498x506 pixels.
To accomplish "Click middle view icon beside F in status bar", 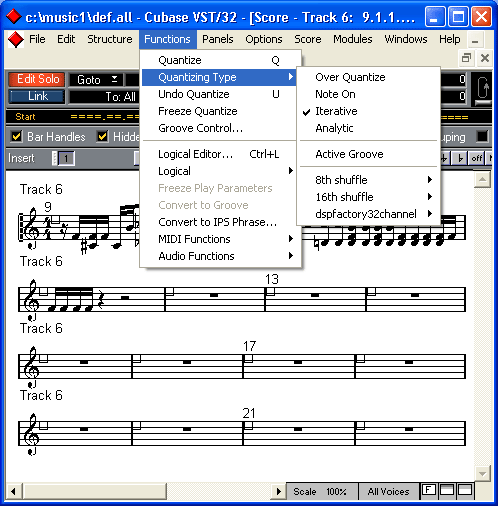I will (447, 490).
